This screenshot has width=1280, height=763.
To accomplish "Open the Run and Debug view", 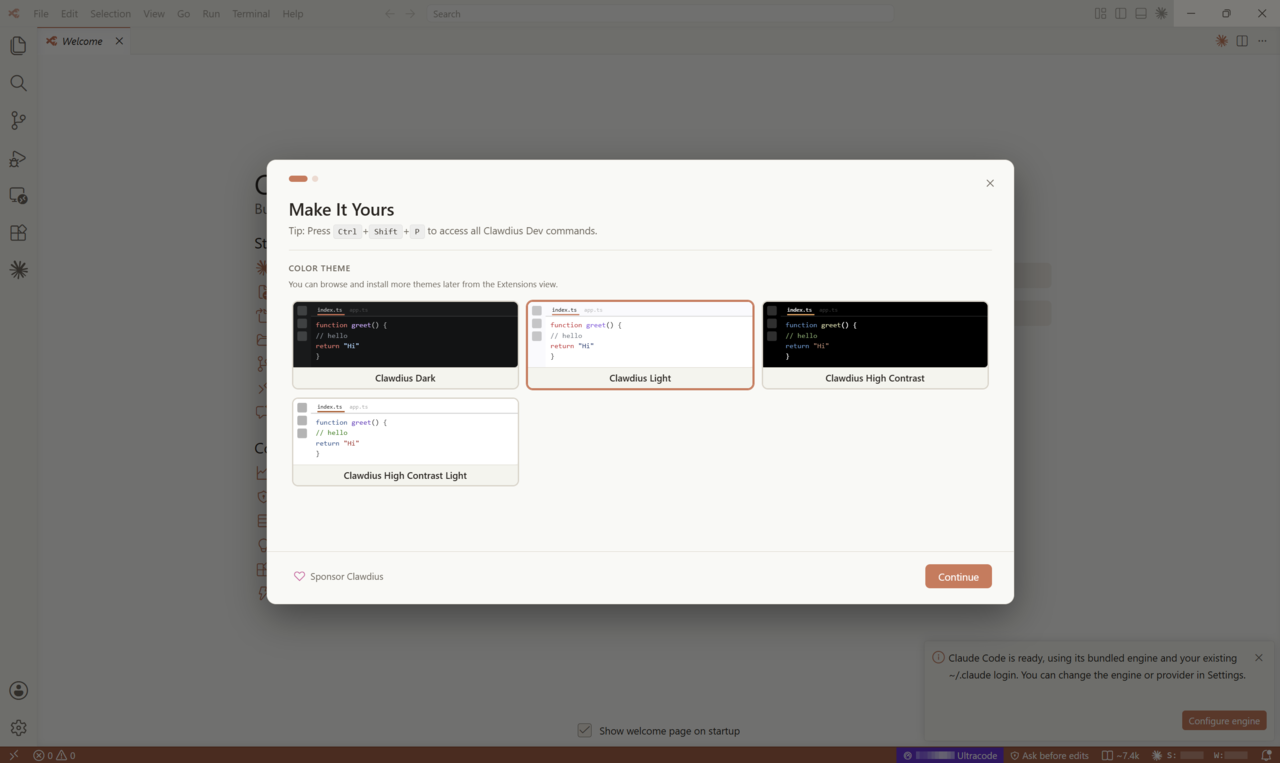I will tap(18, 158).
